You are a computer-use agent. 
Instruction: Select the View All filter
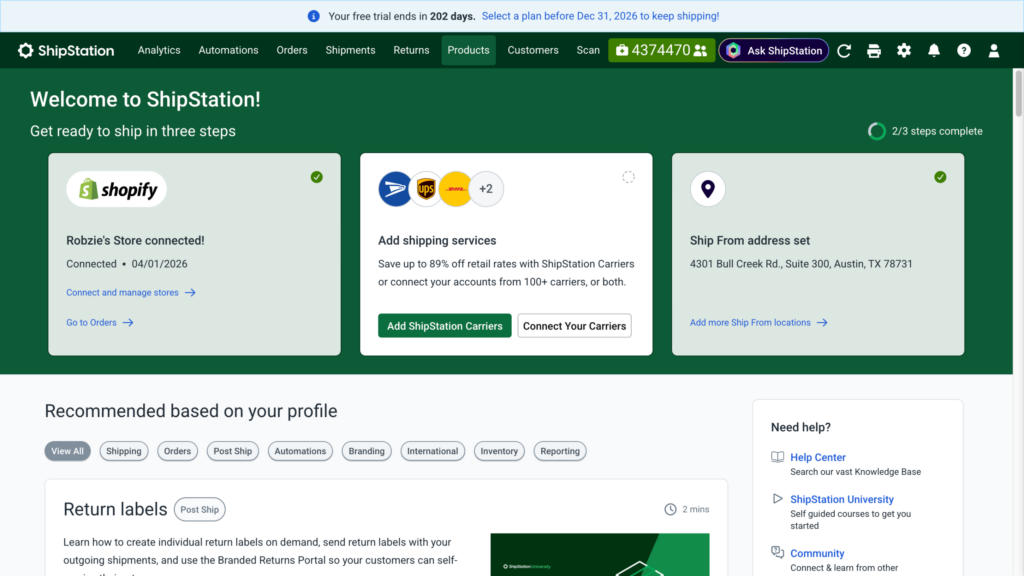pos(67,451)
